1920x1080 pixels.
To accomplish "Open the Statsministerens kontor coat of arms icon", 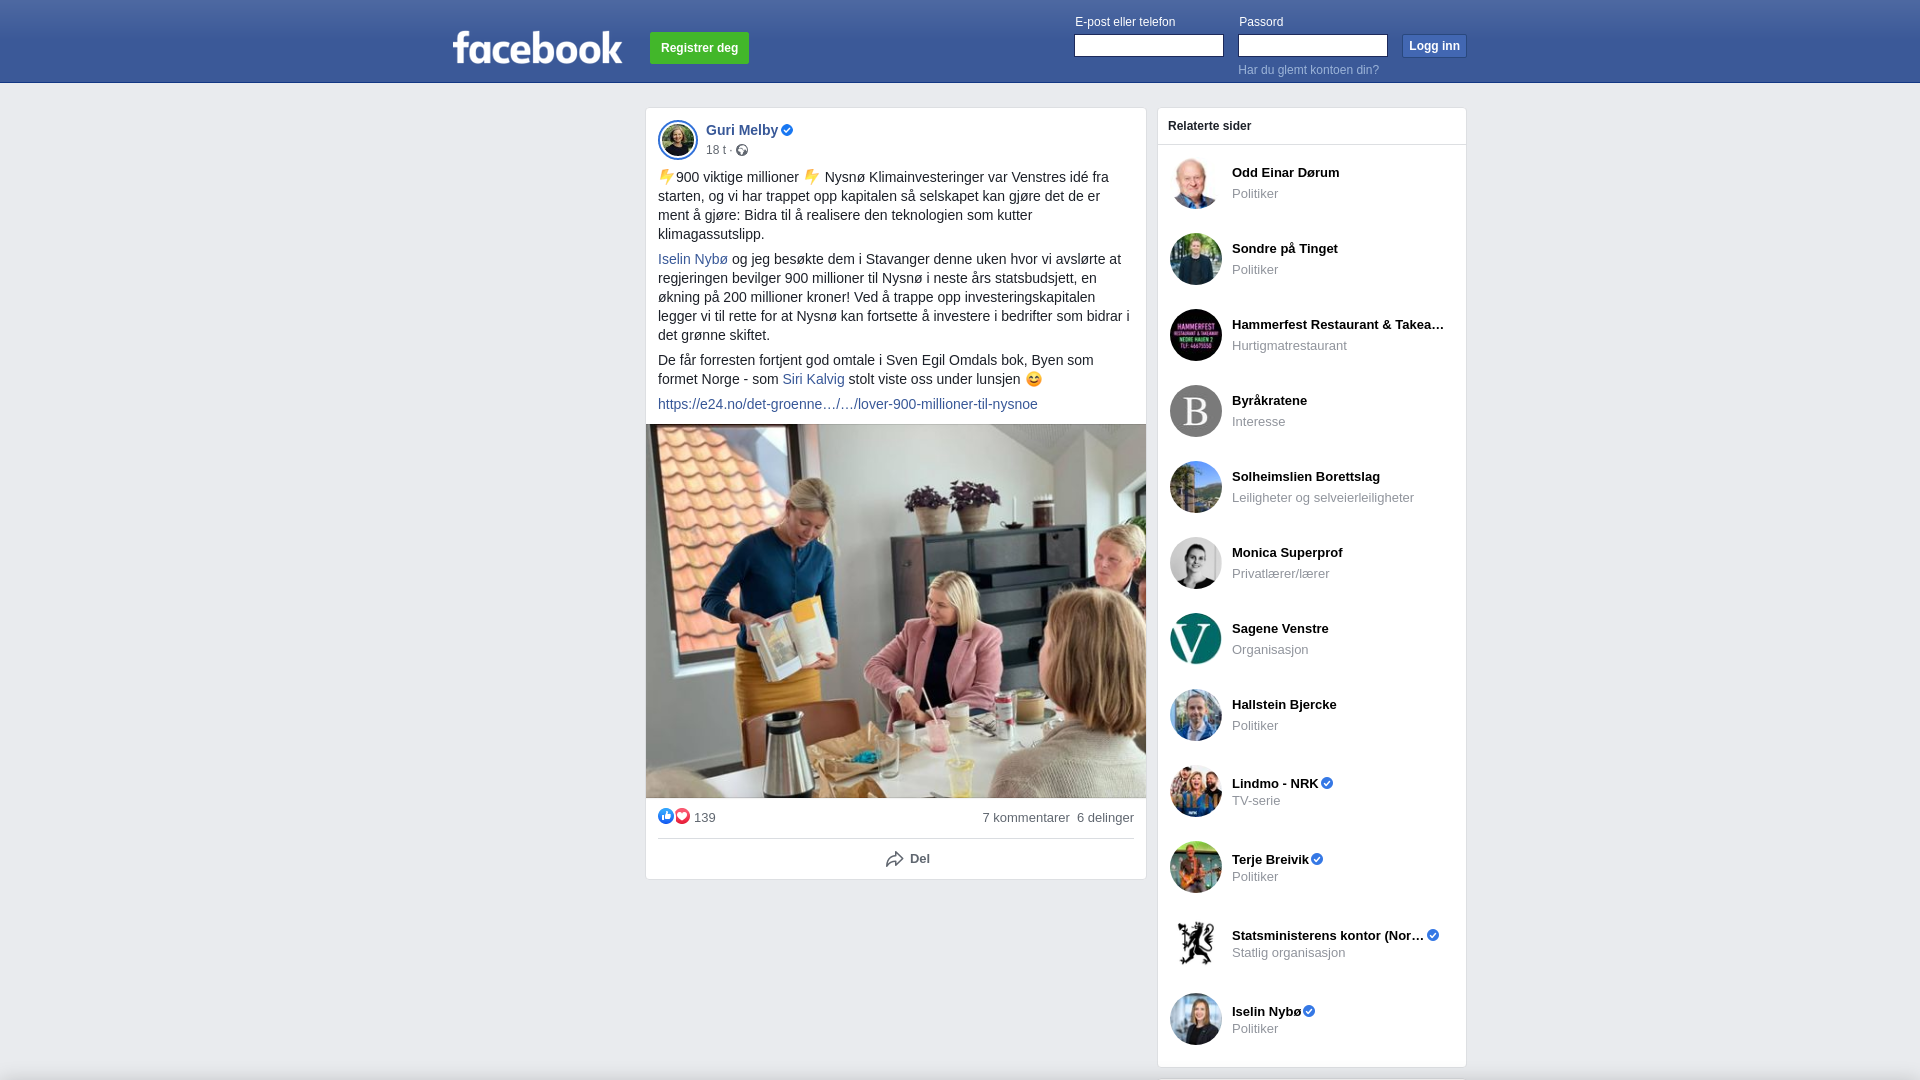I will [1196, 943].
